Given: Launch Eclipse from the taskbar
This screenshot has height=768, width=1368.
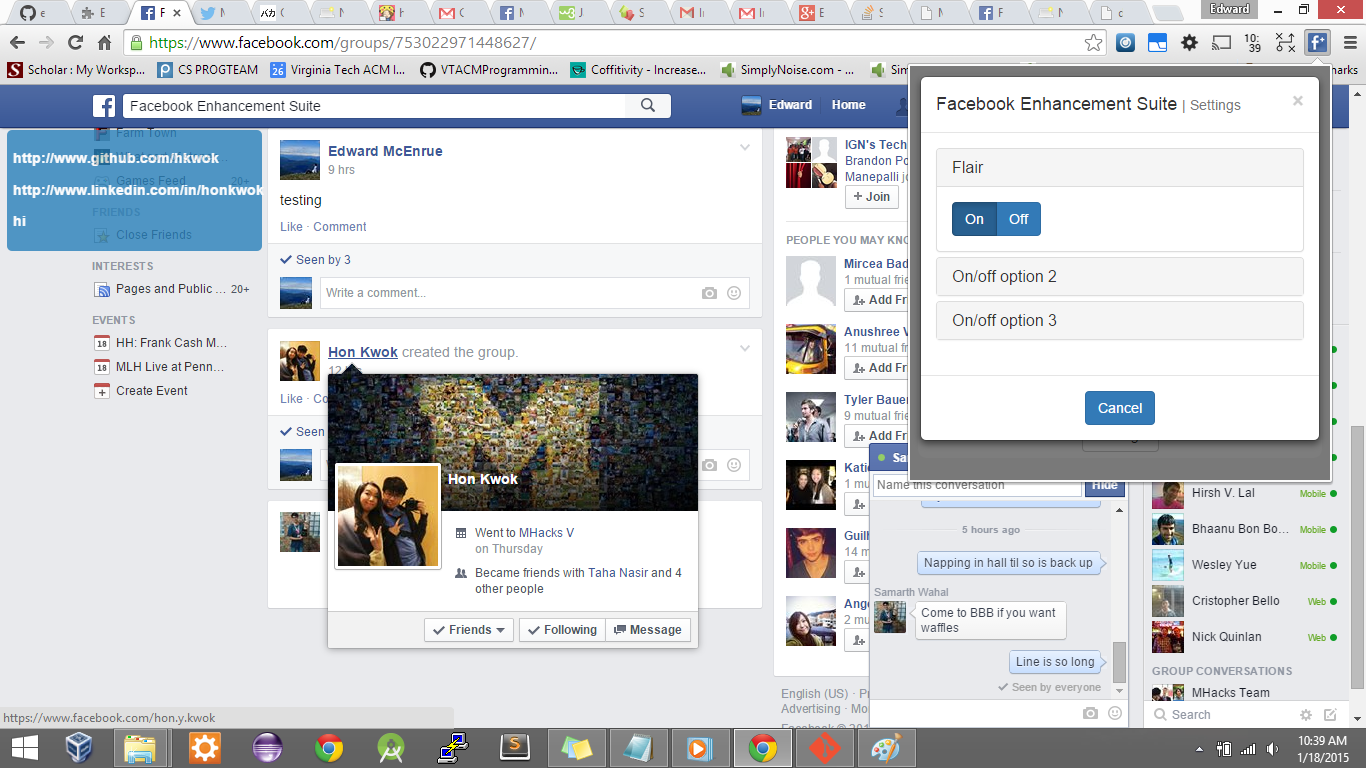Looking at the screenshot, I should pos(267,748).
